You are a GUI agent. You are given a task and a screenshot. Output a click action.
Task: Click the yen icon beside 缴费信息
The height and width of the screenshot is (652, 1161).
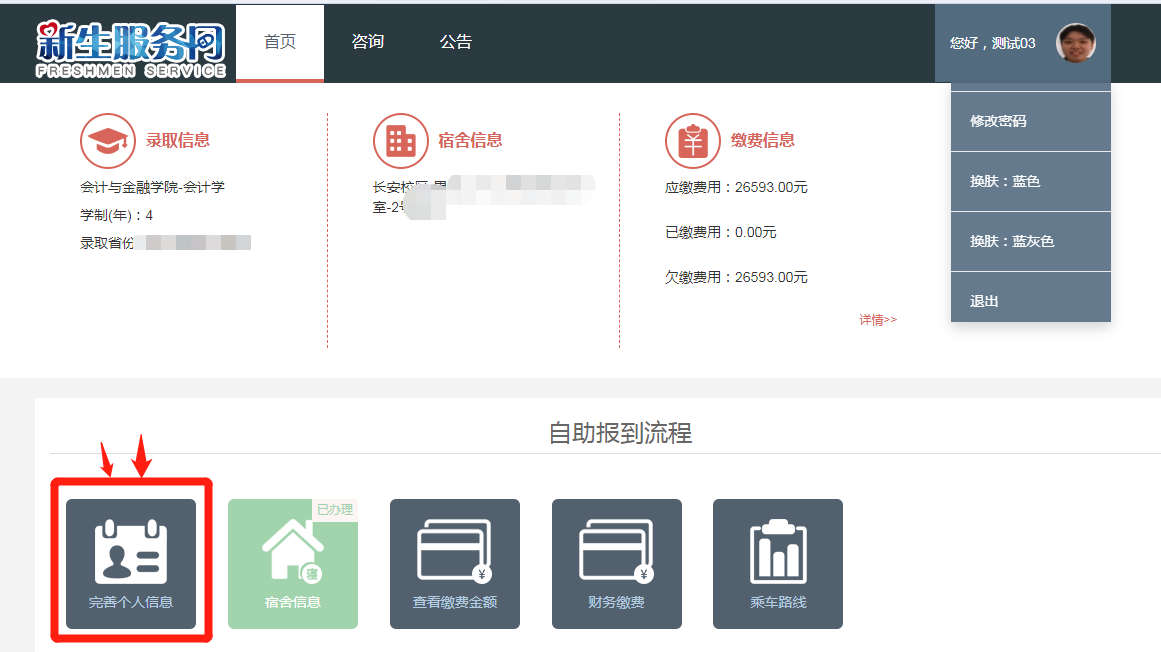[x=692, y=141]
